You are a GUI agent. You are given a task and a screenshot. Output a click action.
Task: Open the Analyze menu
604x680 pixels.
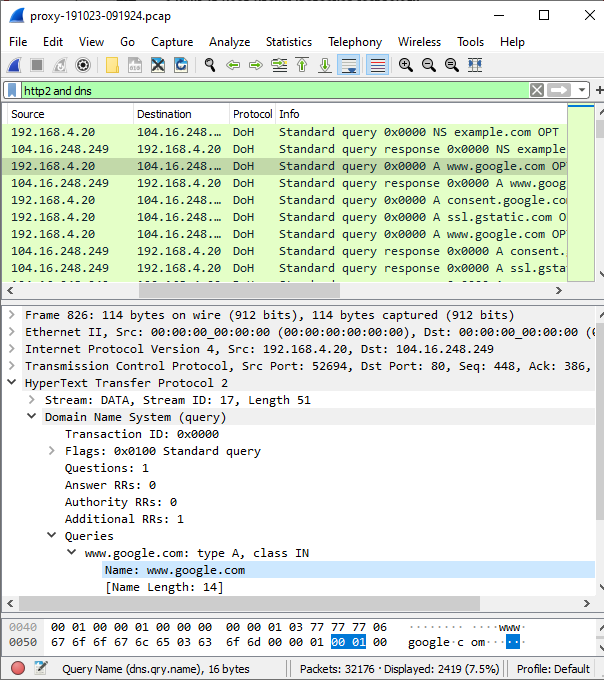(229, 42)
